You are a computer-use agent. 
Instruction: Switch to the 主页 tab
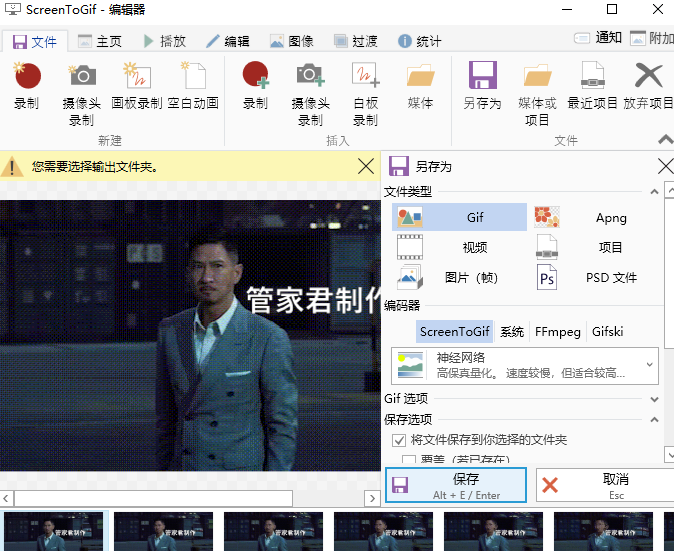point(100,41)
